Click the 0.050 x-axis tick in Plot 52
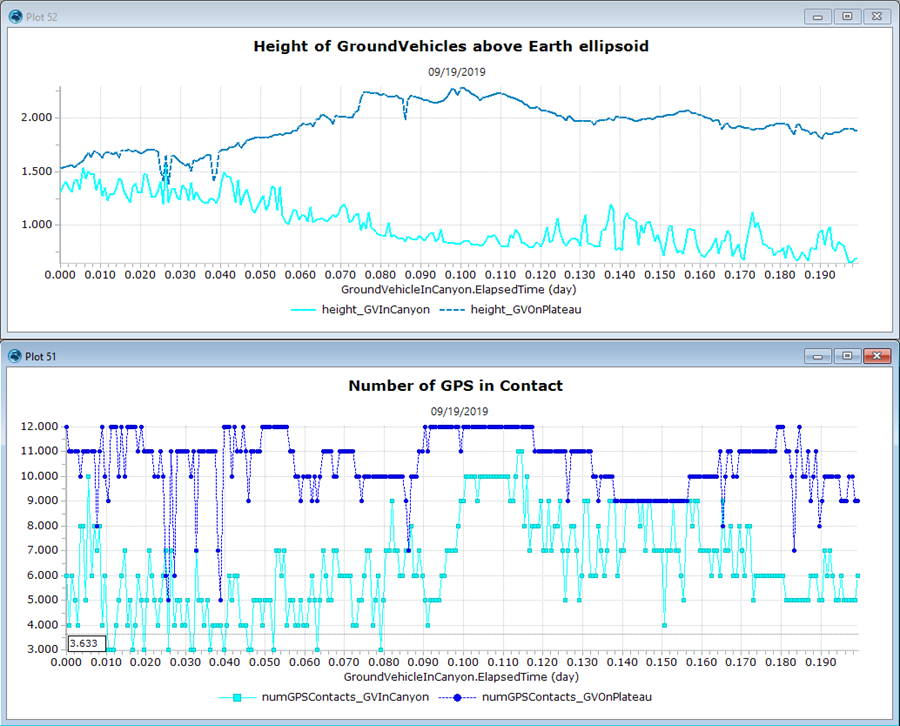This screenshot has height=726, width=900. click(261, 275)
